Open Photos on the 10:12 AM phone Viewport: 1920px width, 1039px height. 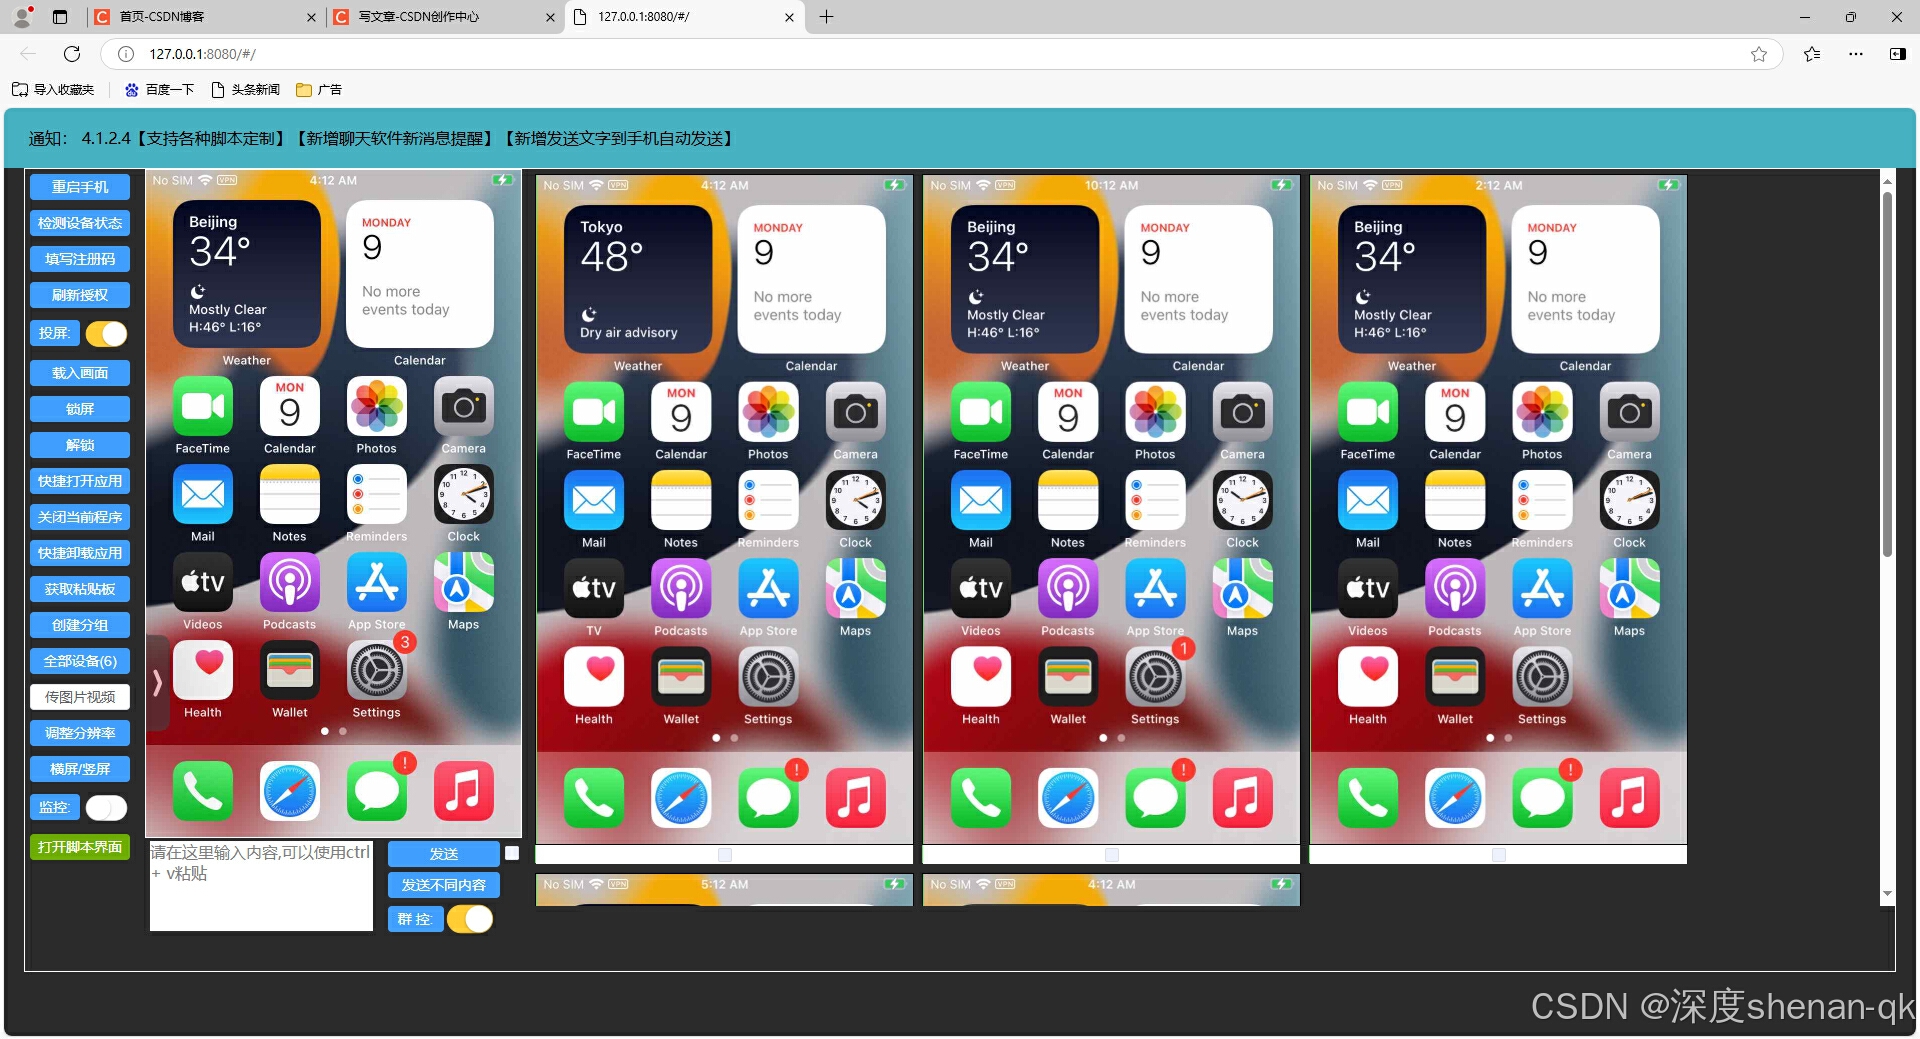[x=1156, y=412]
